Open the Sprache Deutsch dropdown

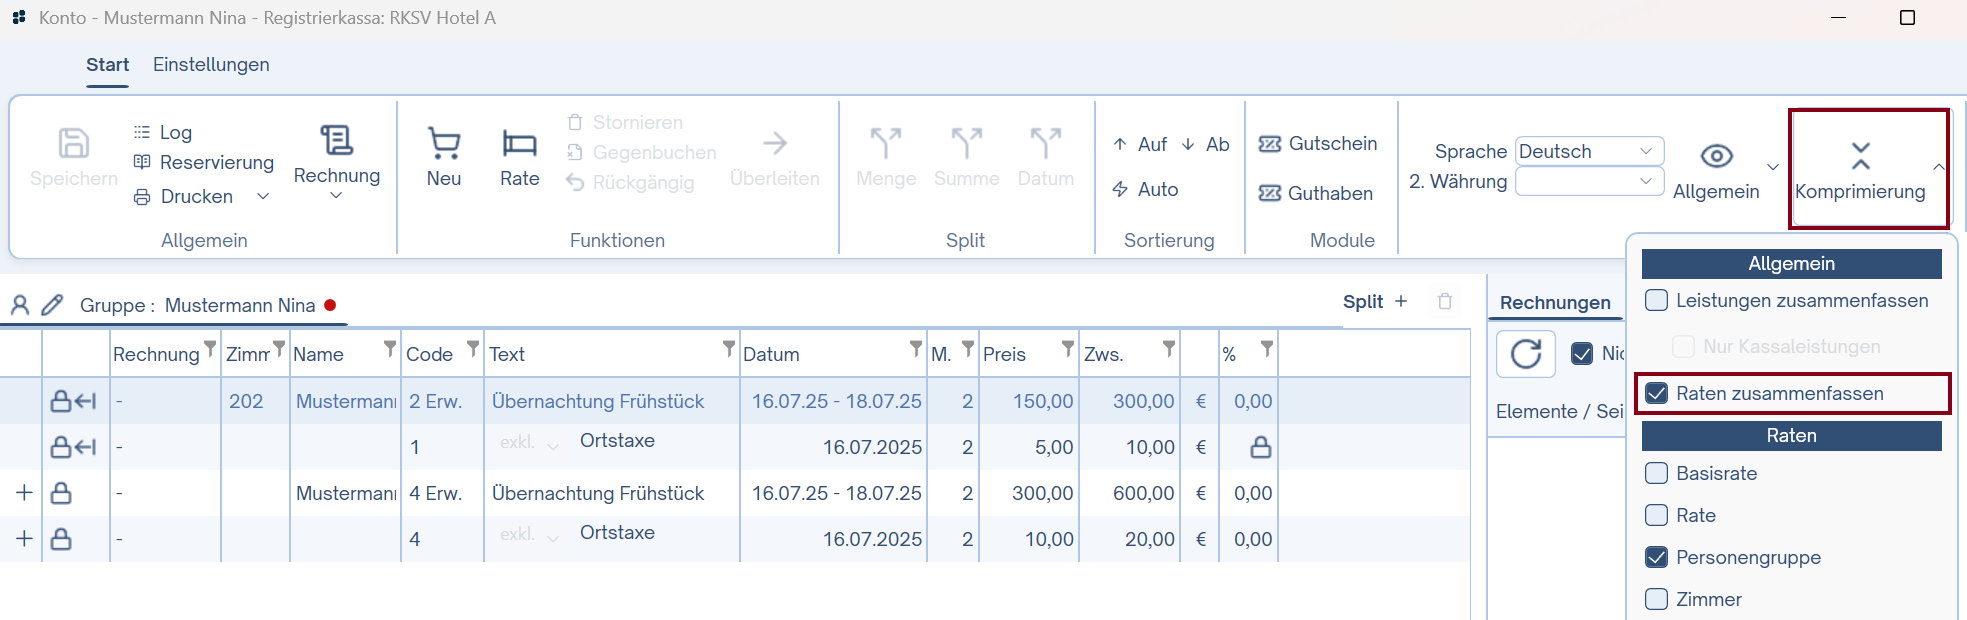[1589, 151]
